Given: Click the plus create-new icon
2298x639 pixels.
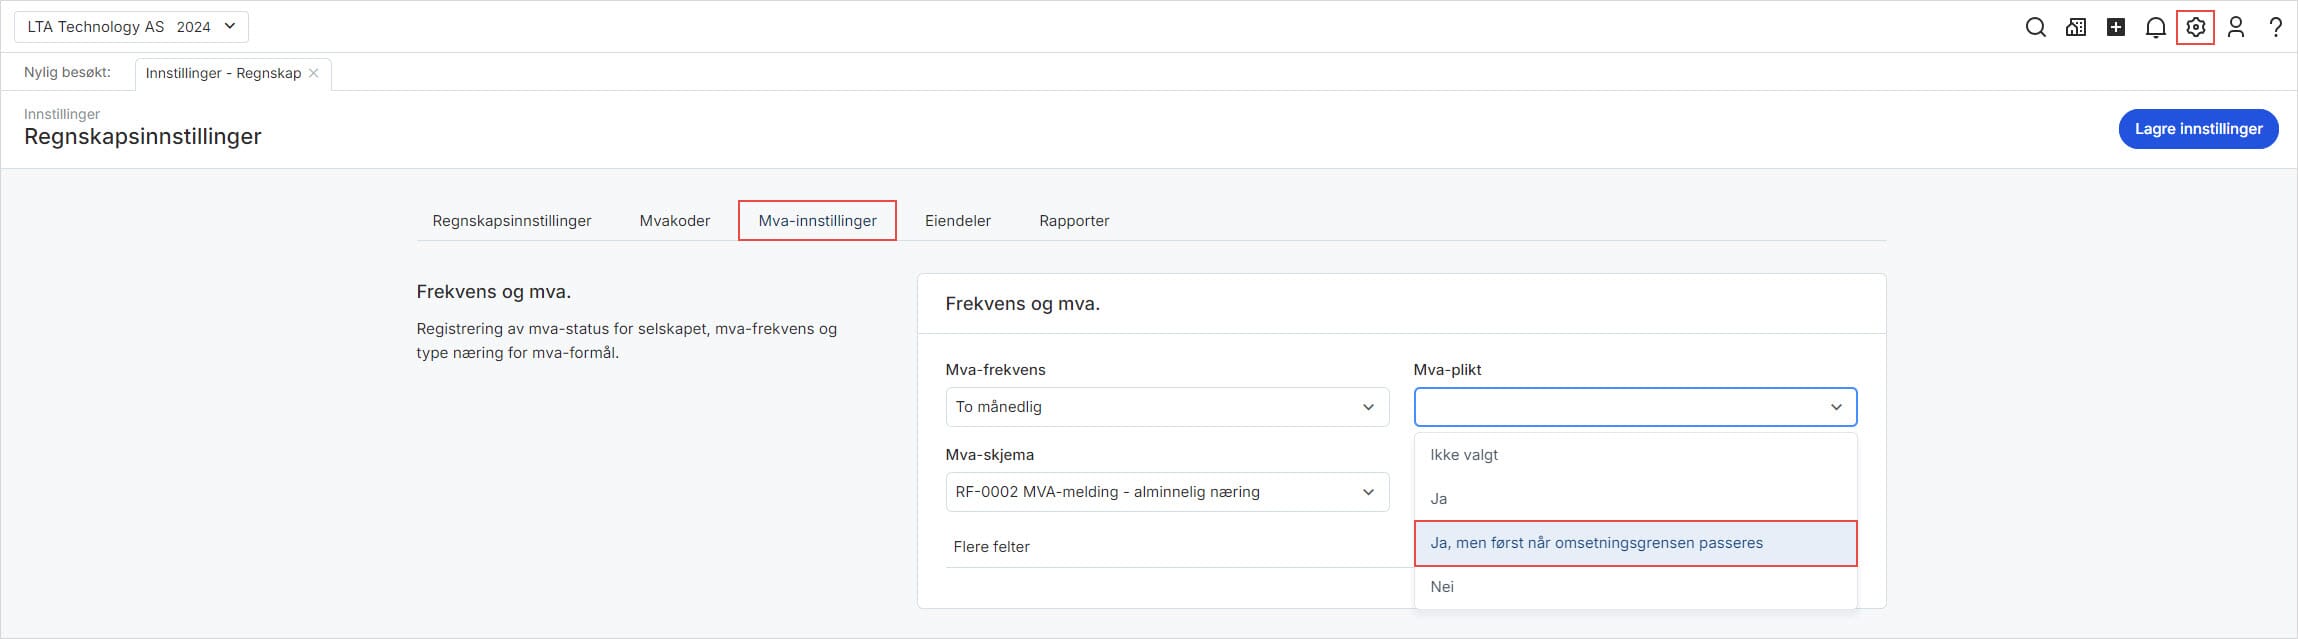Looking at the screenshot, I should point(2116,27).
